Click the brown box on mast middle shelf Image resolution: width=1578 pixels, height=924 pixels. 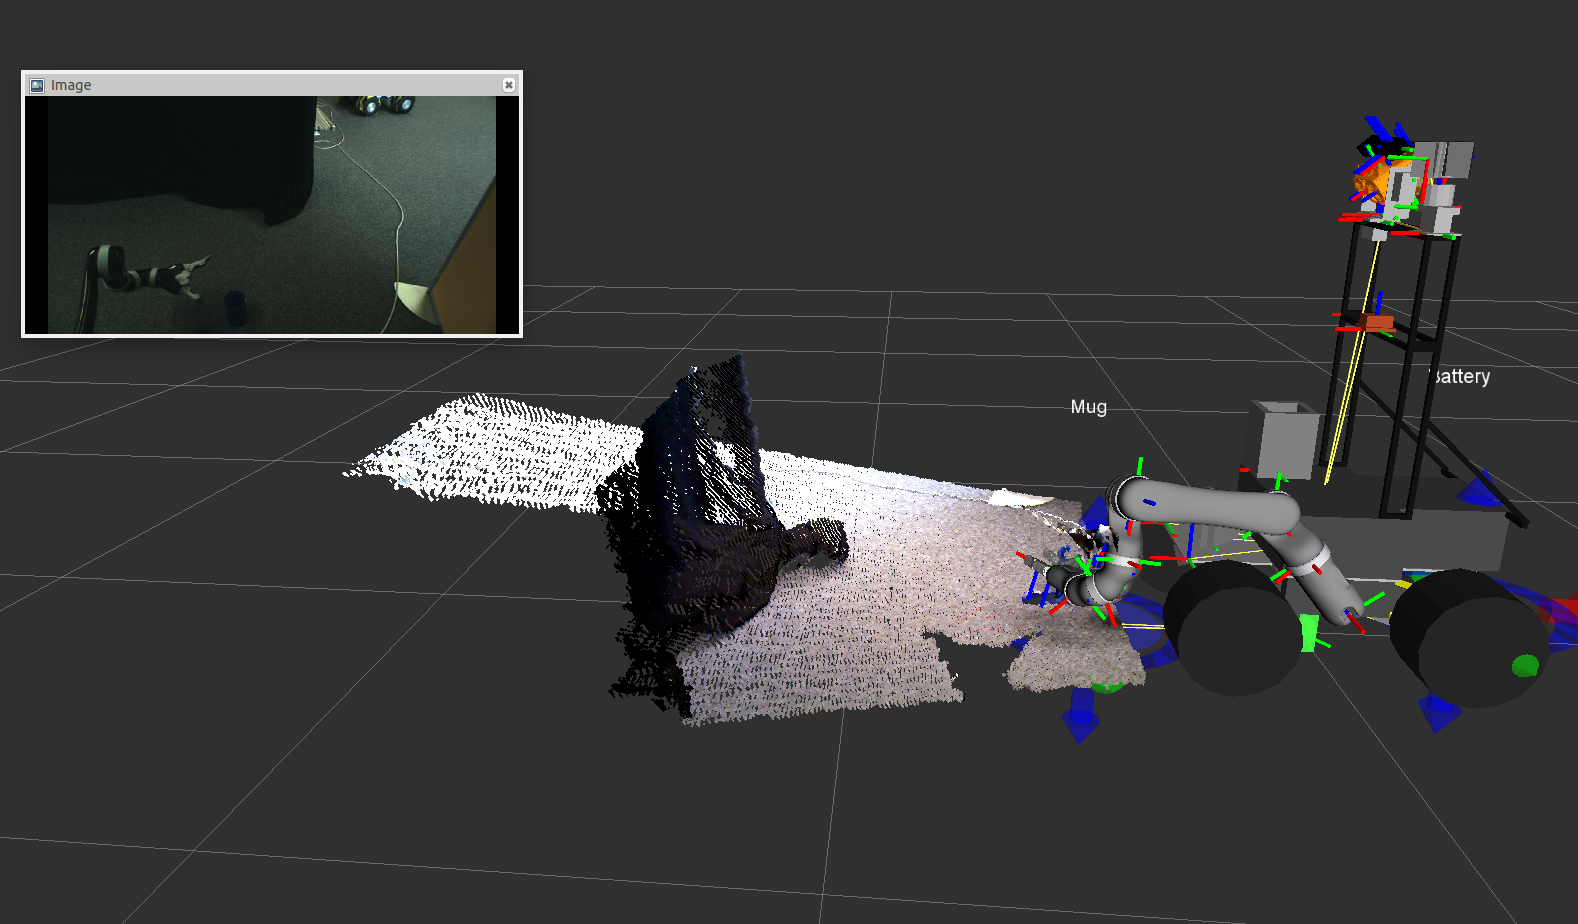click(x=1379, y=323)
